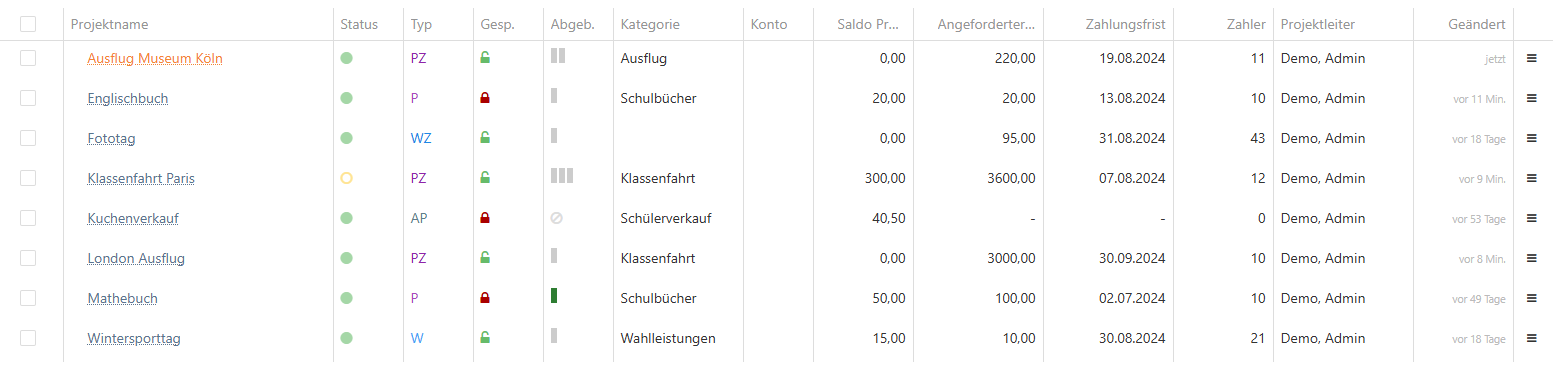
Task: Sort by the Zahlungsfrist column header
Action: pyautogui.click(x=1125, y=24)
